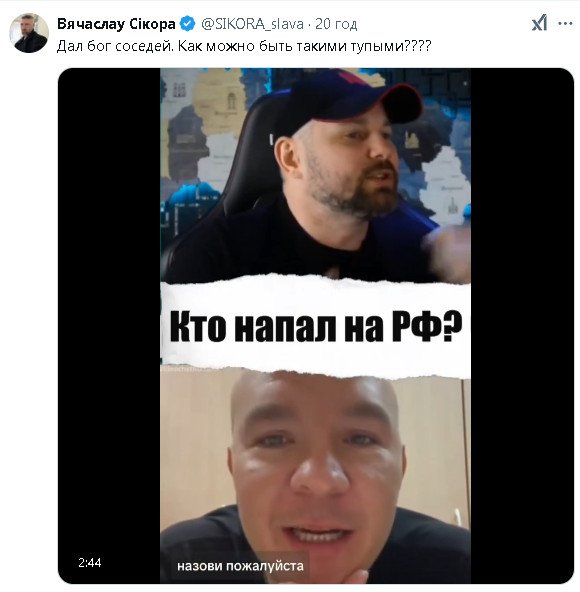This screenshot has width=580, height=592.
Task: Click the назови пожалуйста subtitle caption
Action: (x=241, y=566)
